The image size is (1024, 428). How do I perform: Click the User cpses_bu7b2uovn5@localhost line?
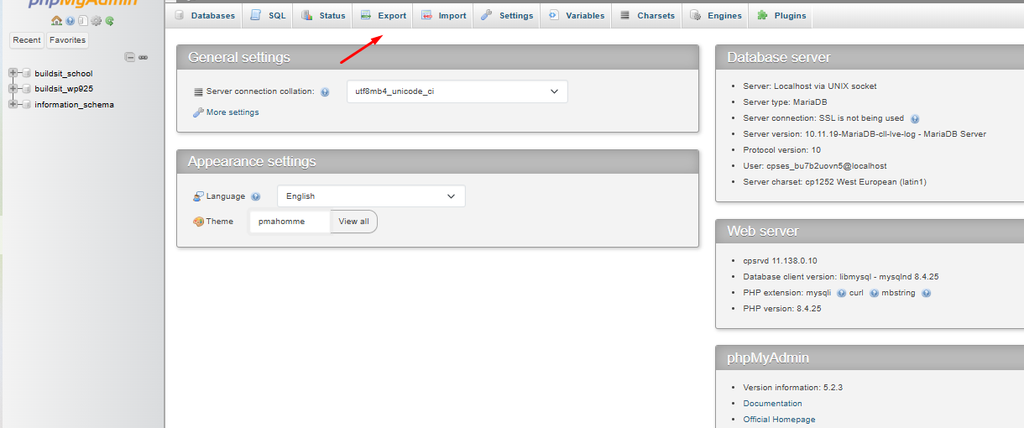coord(815,166)
